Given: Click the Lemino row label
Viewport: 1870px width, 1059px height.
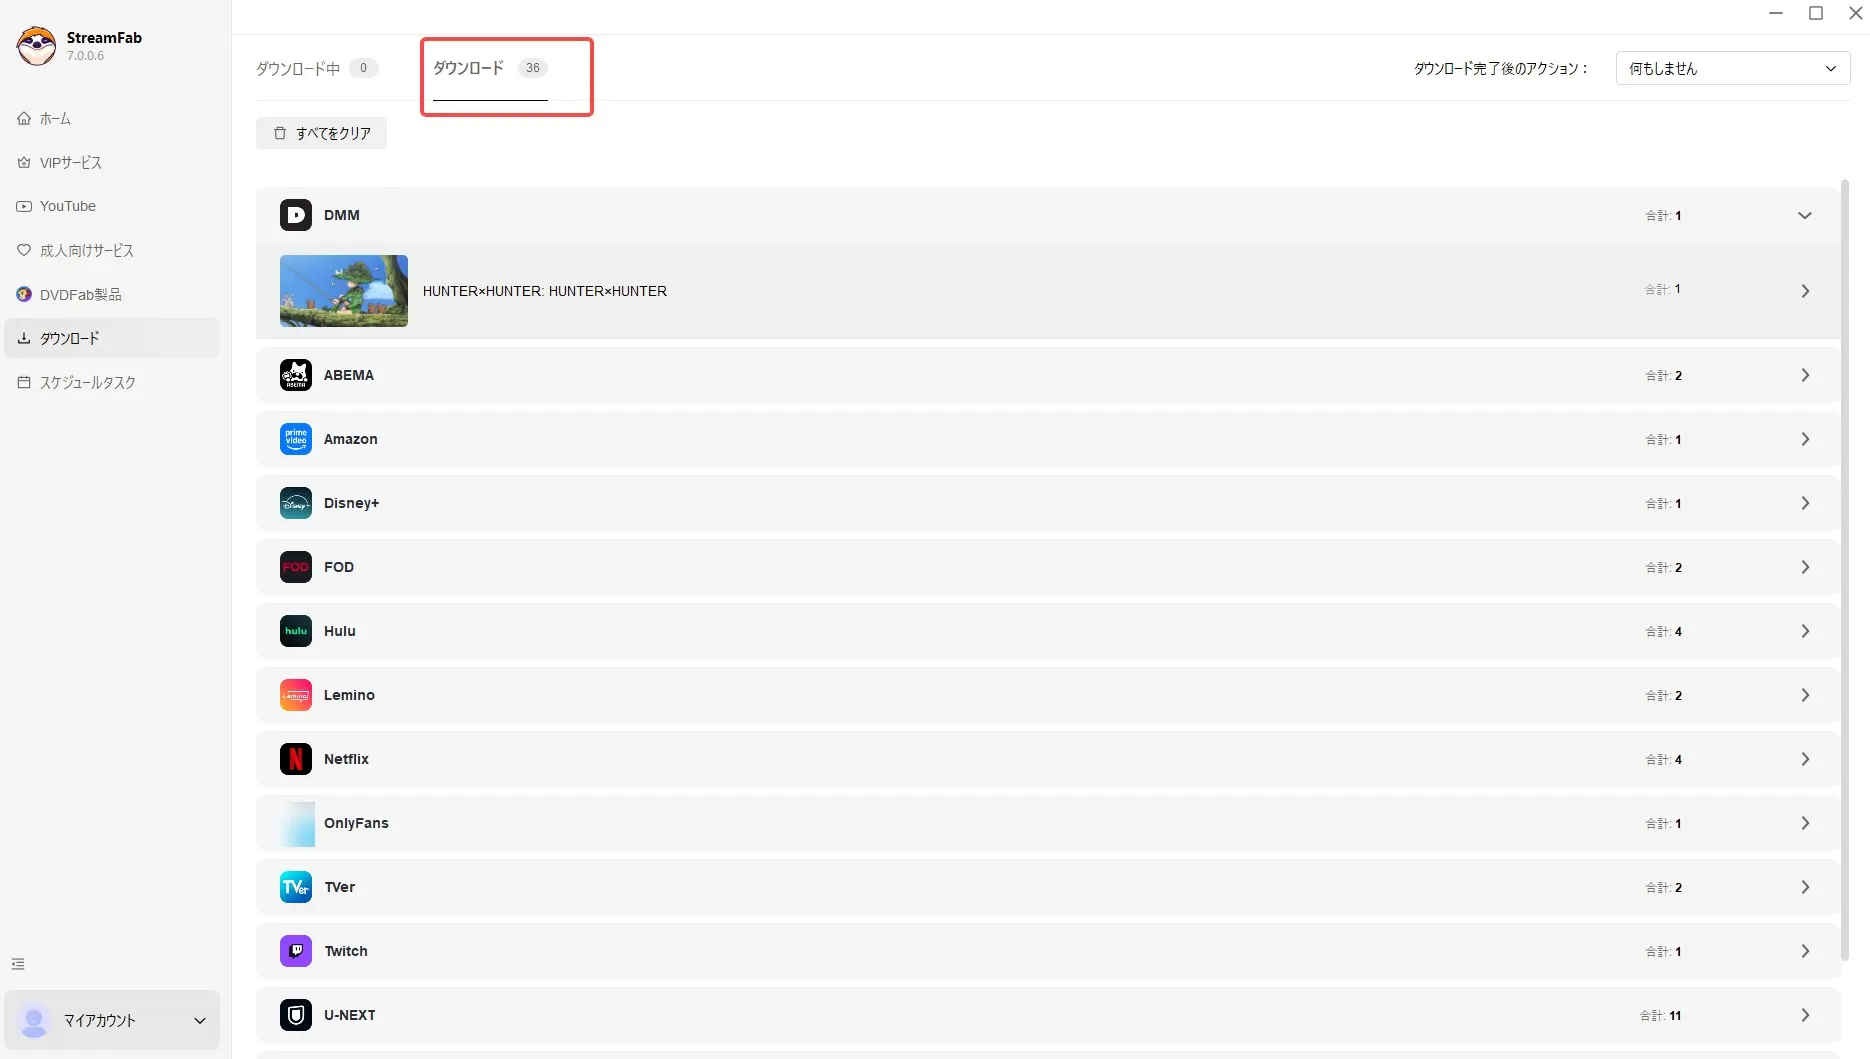Looking at the screenshot, I should pos(349,695).
